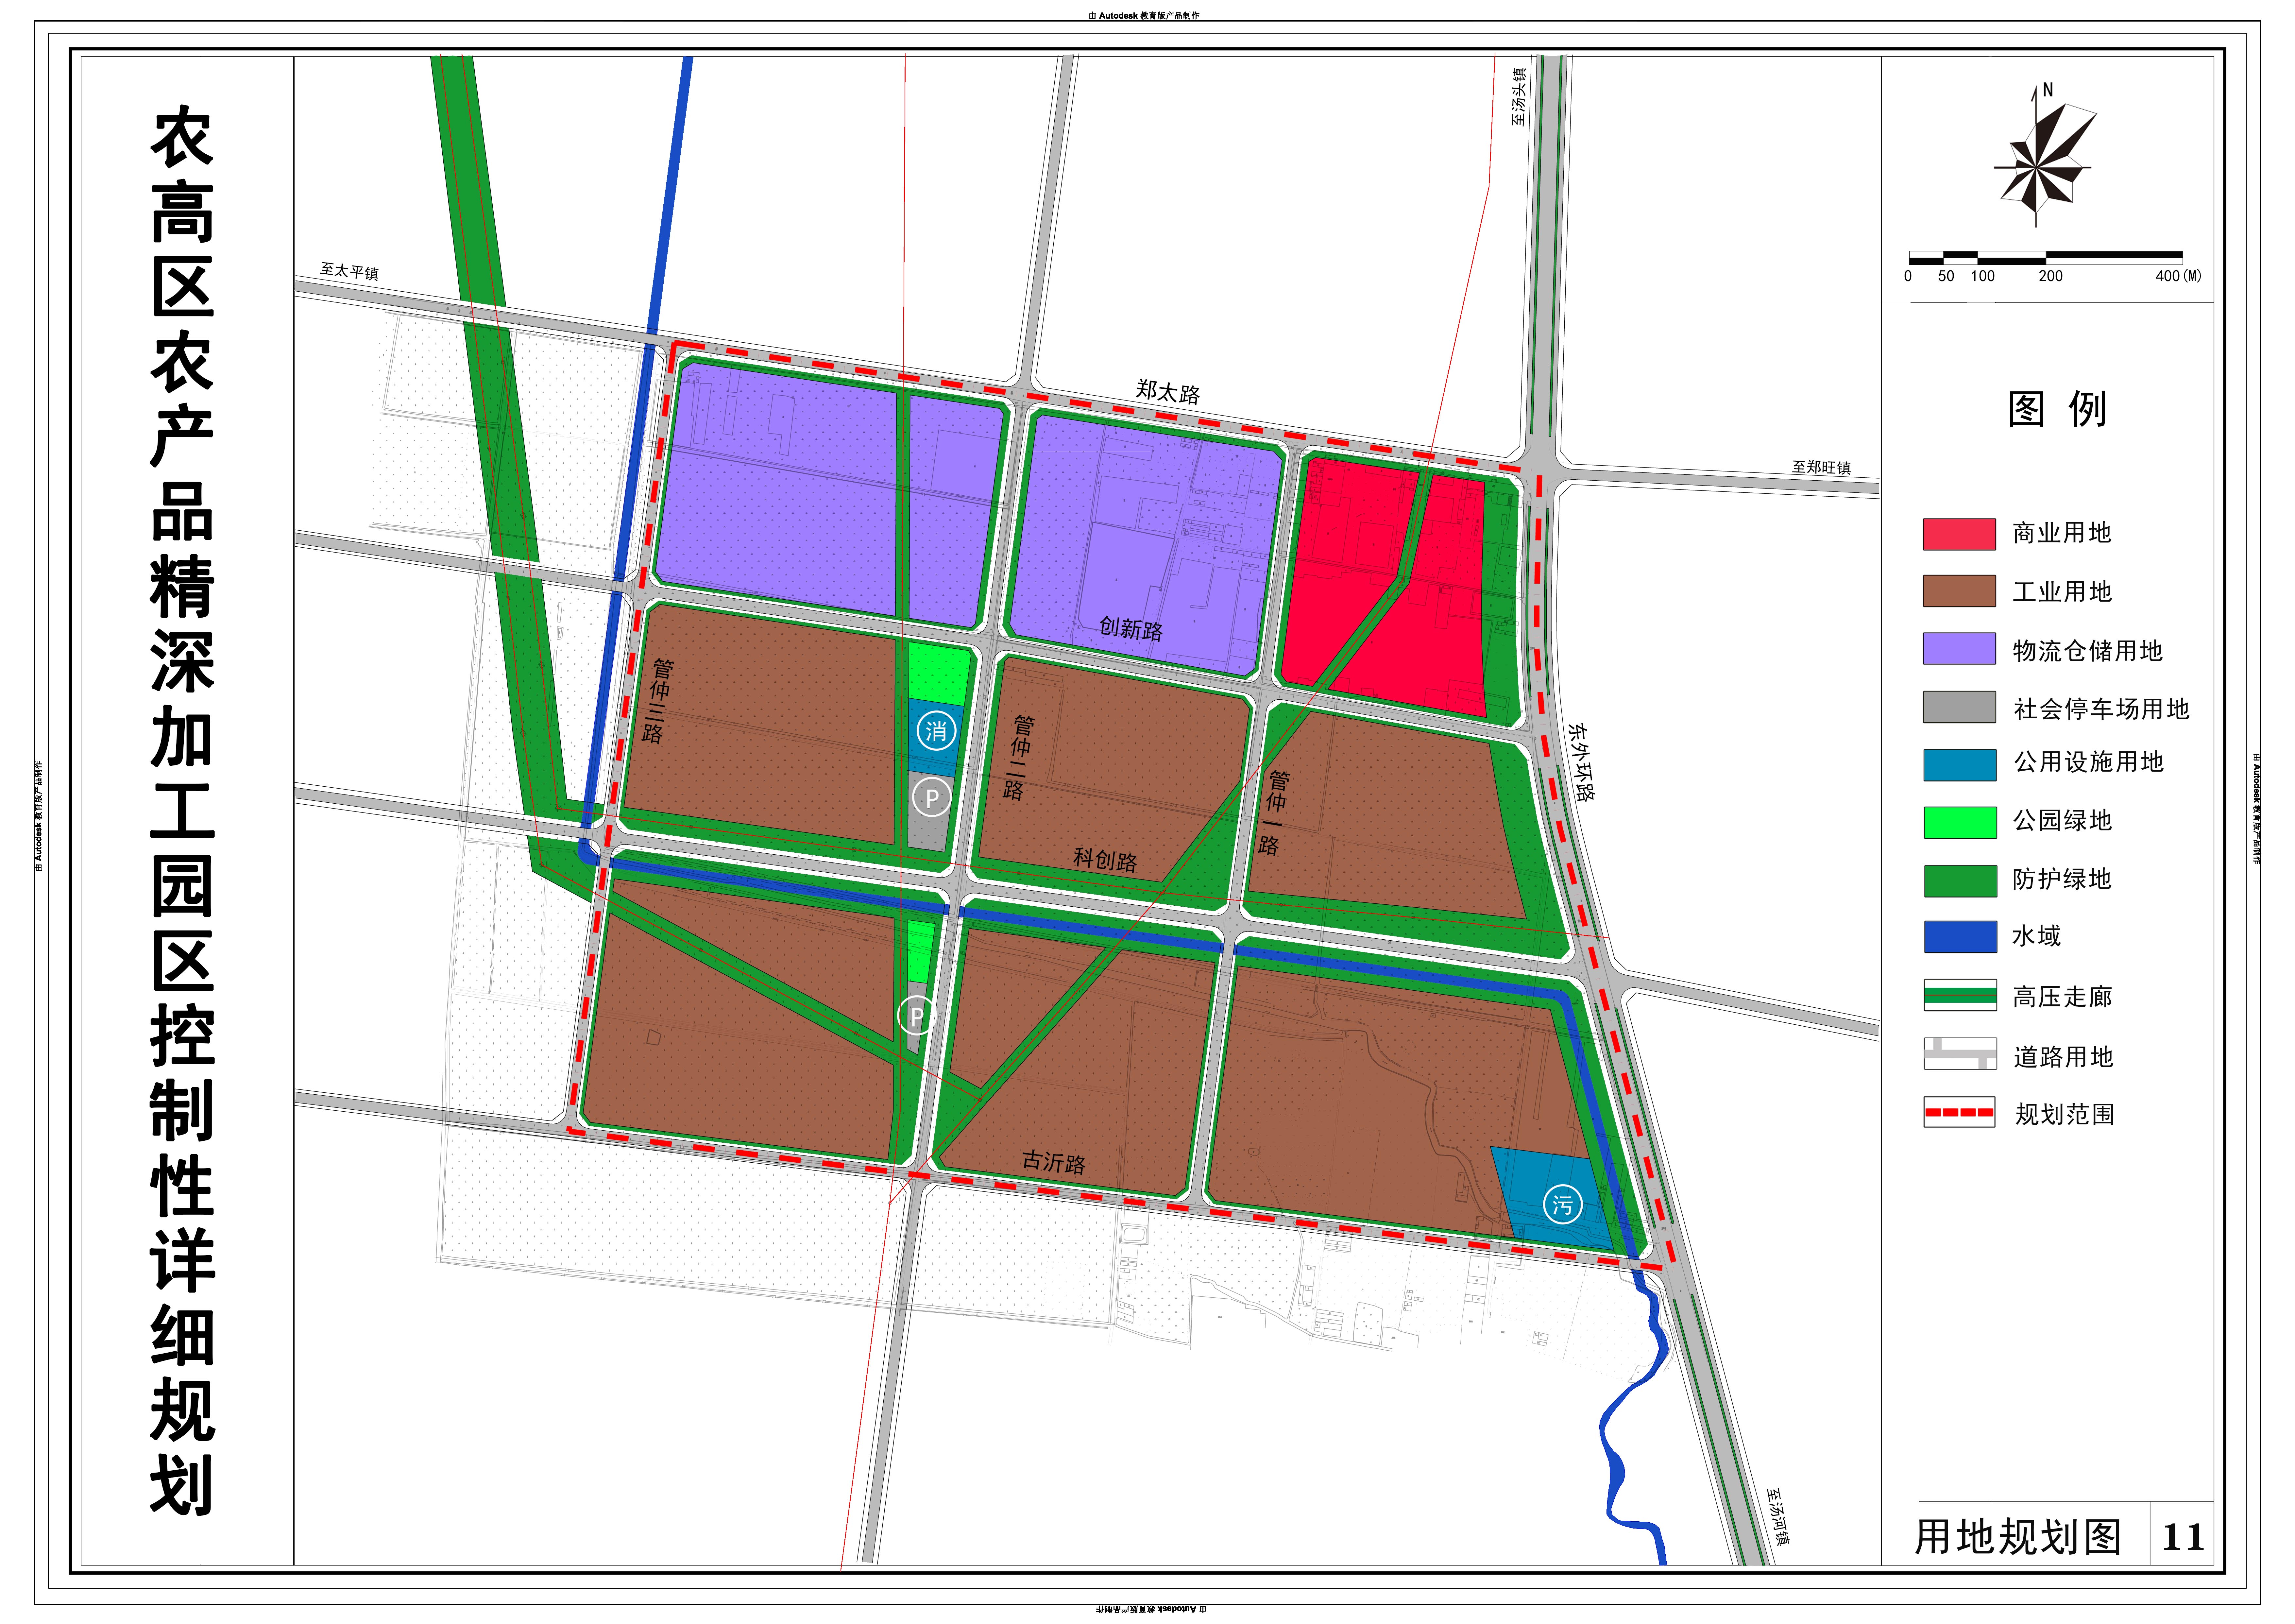Click the fire station 消 circle symbol
Screen dimensions: 2295x1624
[x=936, y=731]
